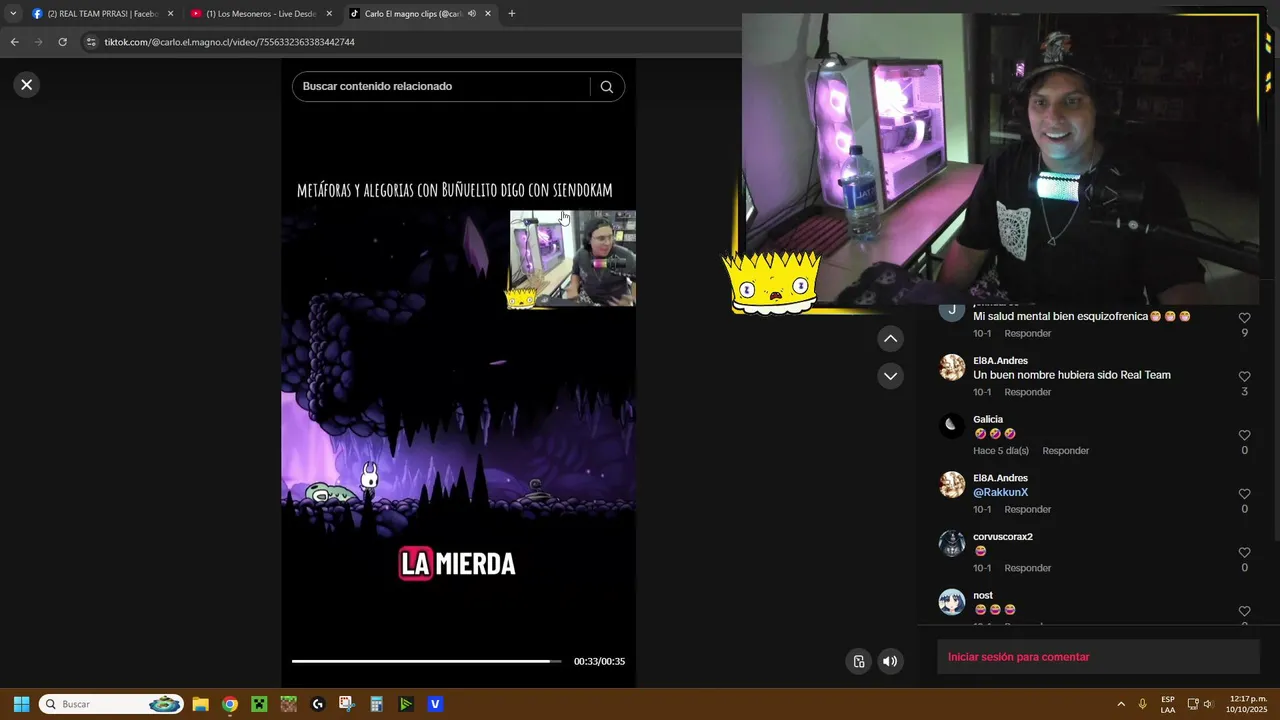
Task: Open the Windows Start menu
Action: pyautogui.click(x=21, y=704)
